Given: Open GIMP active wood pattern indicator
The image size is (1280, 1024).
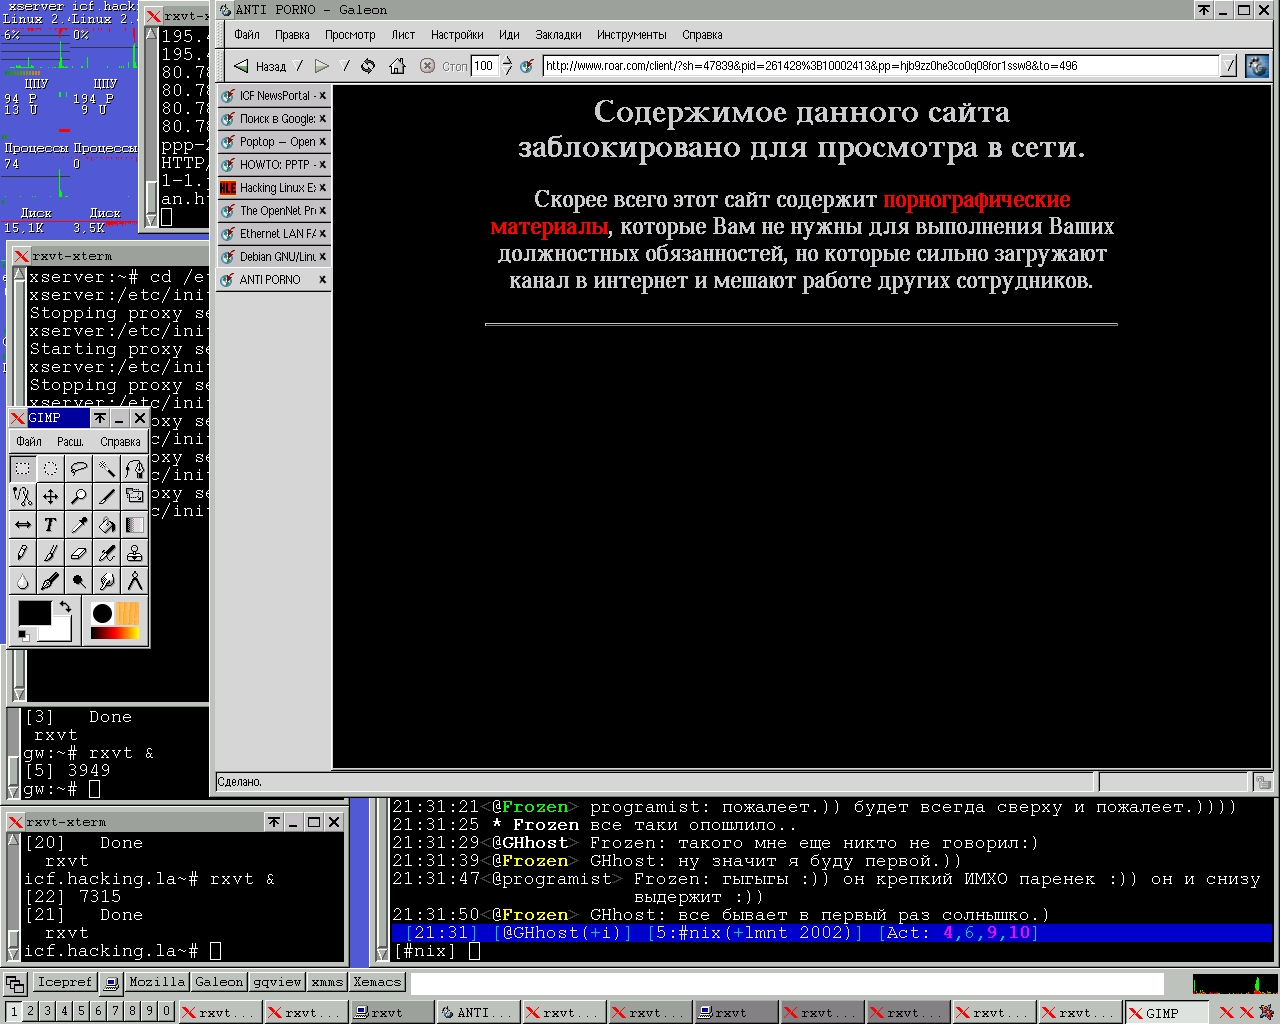Looking at the screenshot, I should click(x=128, y=613).
